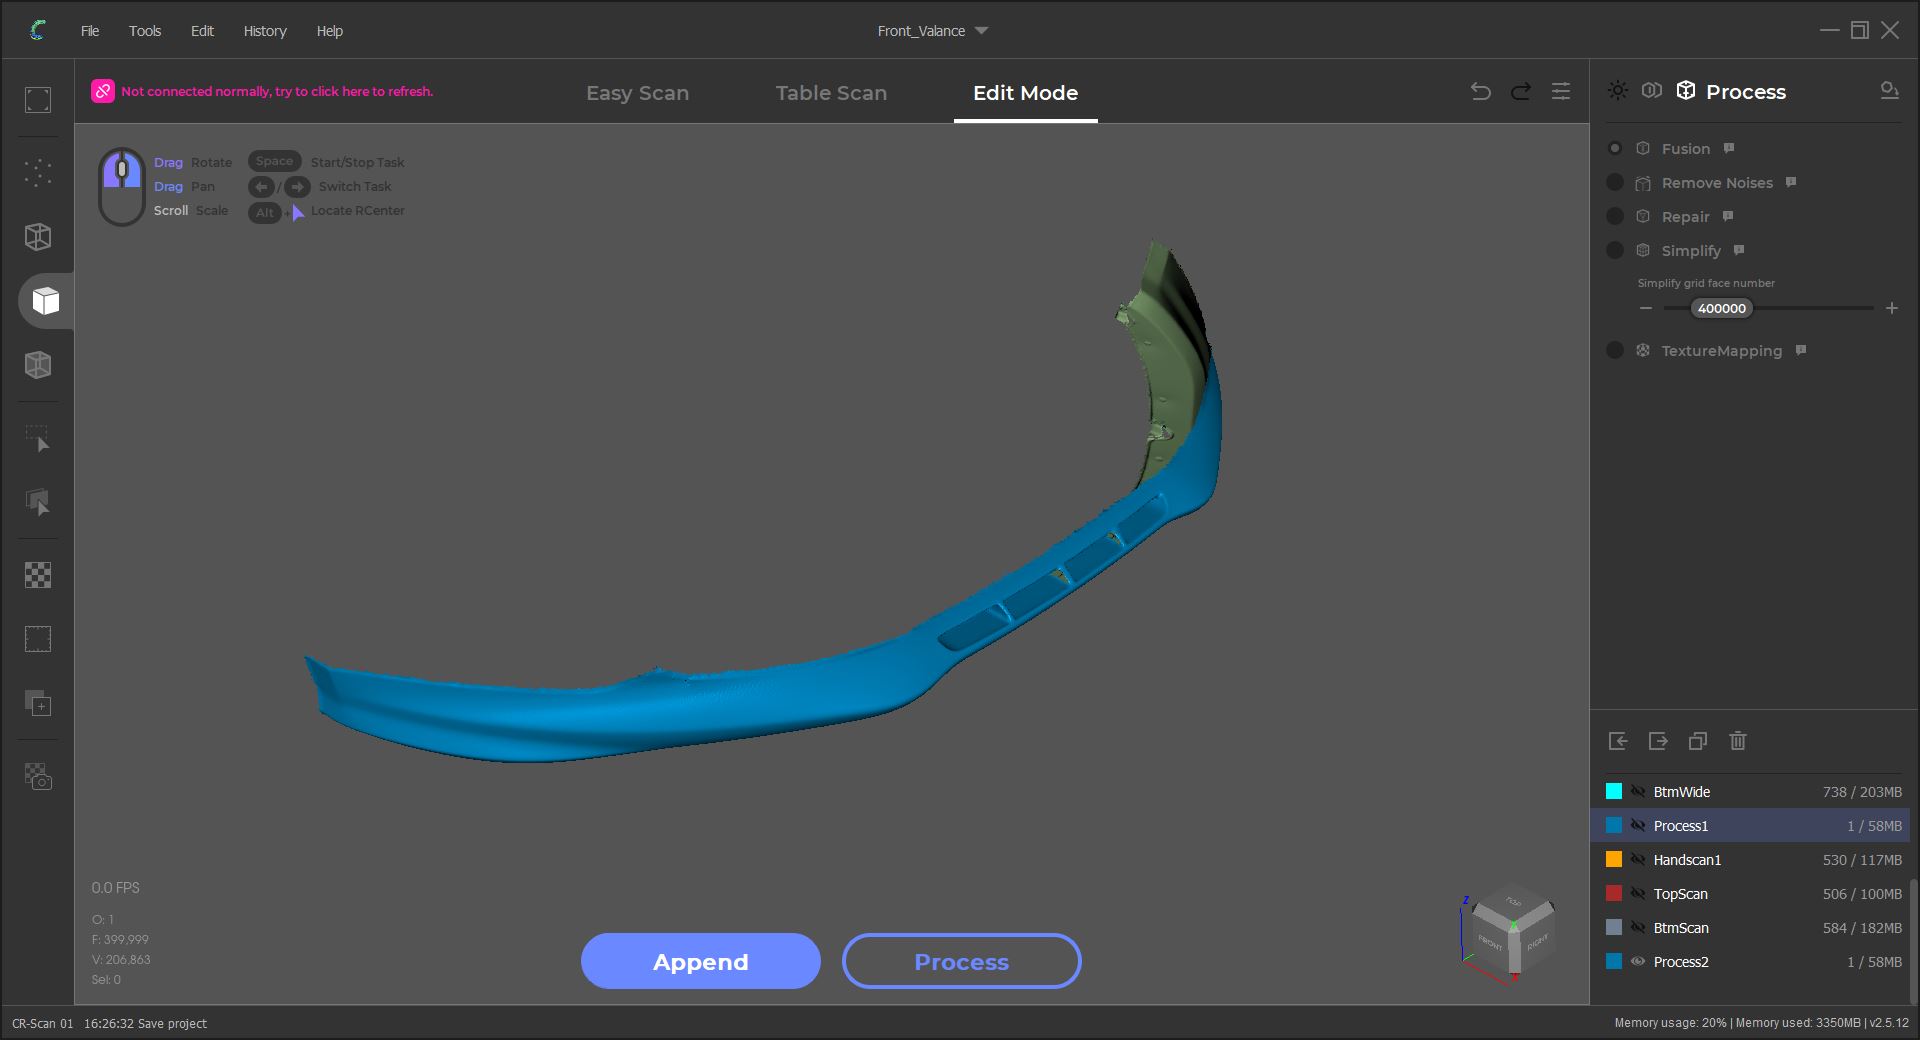Open the hamburger list icon near redo
The height and width of the screenshot is (1040, 1920).
pyautogui.click(x=1560, y=92)
